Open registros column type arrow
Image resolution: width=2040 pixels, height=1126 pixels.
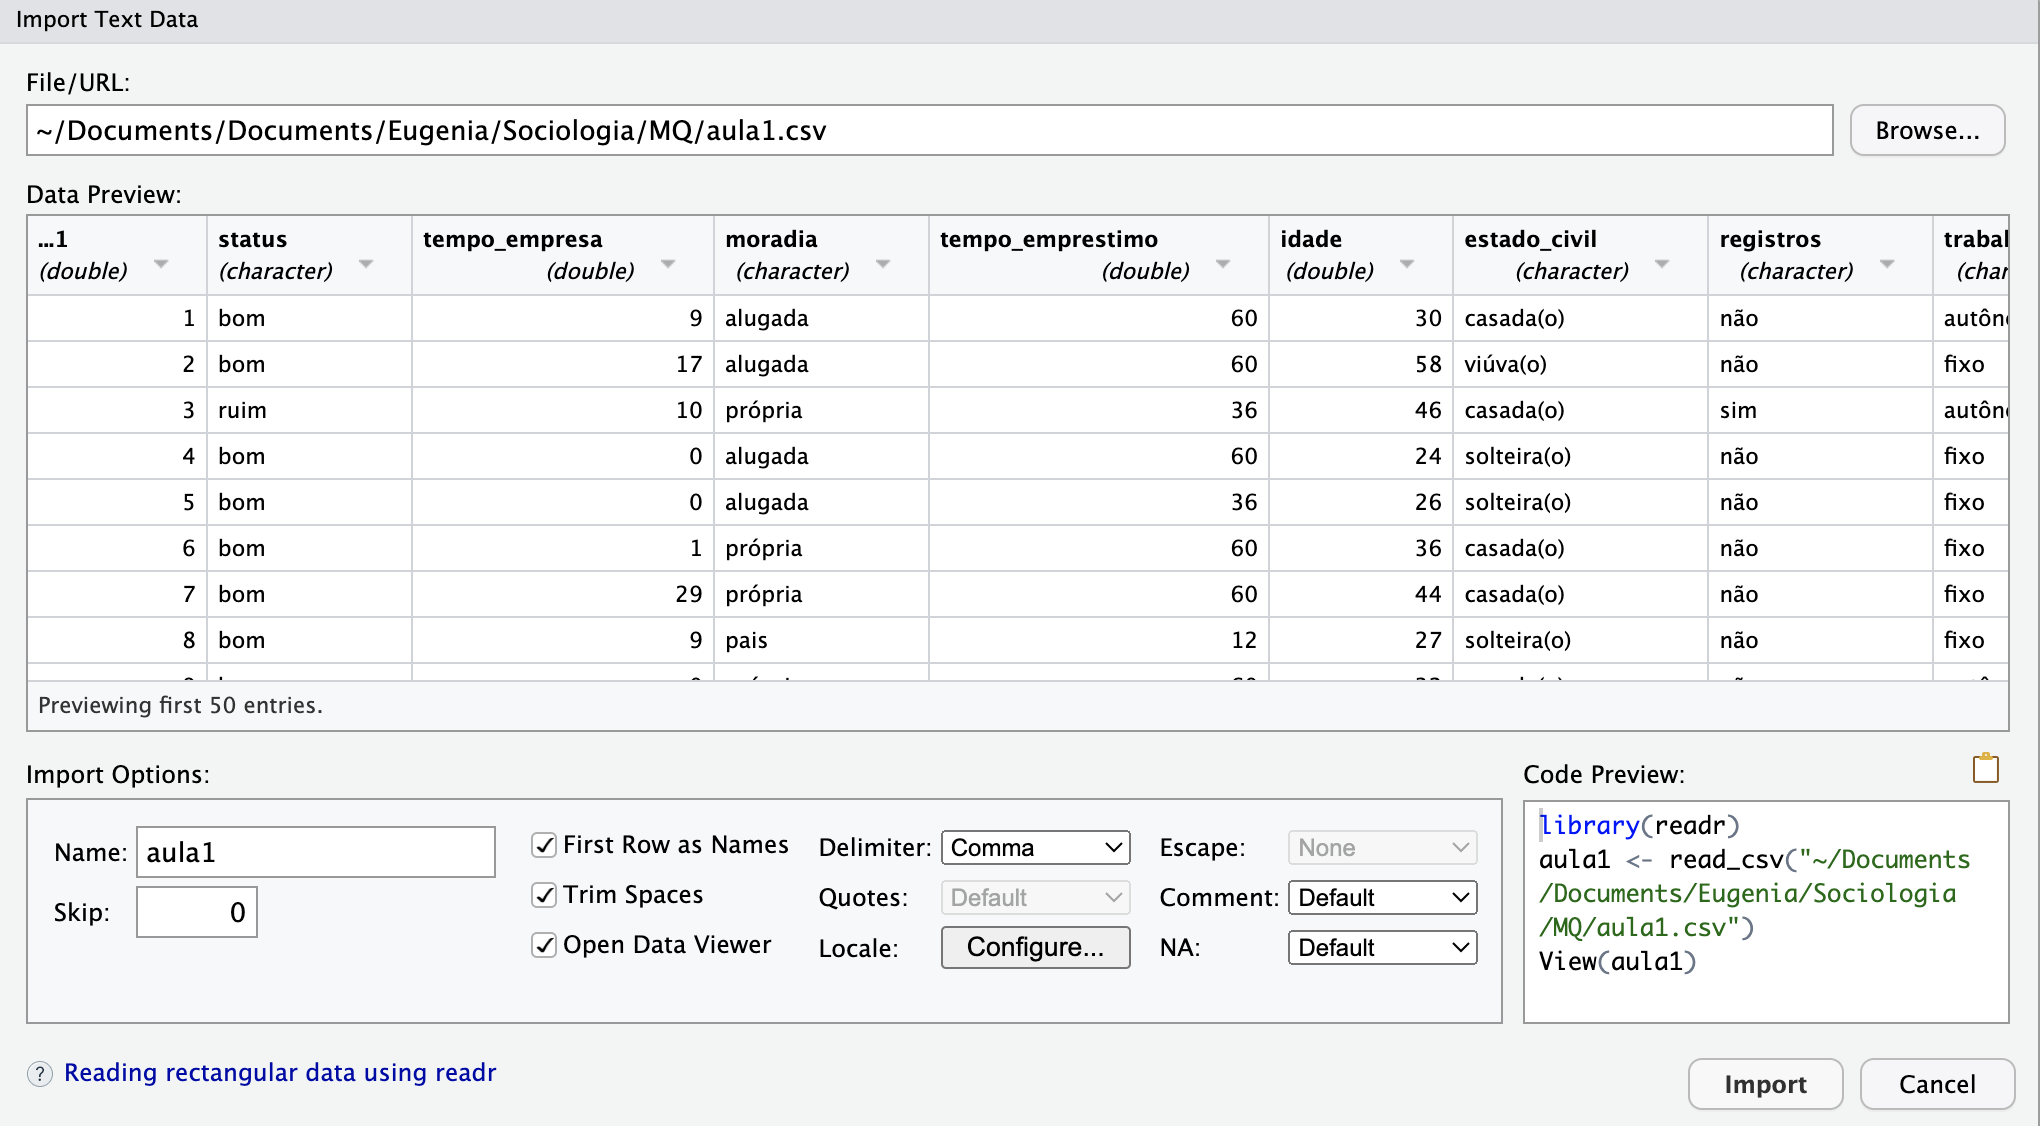[1887, 264]
